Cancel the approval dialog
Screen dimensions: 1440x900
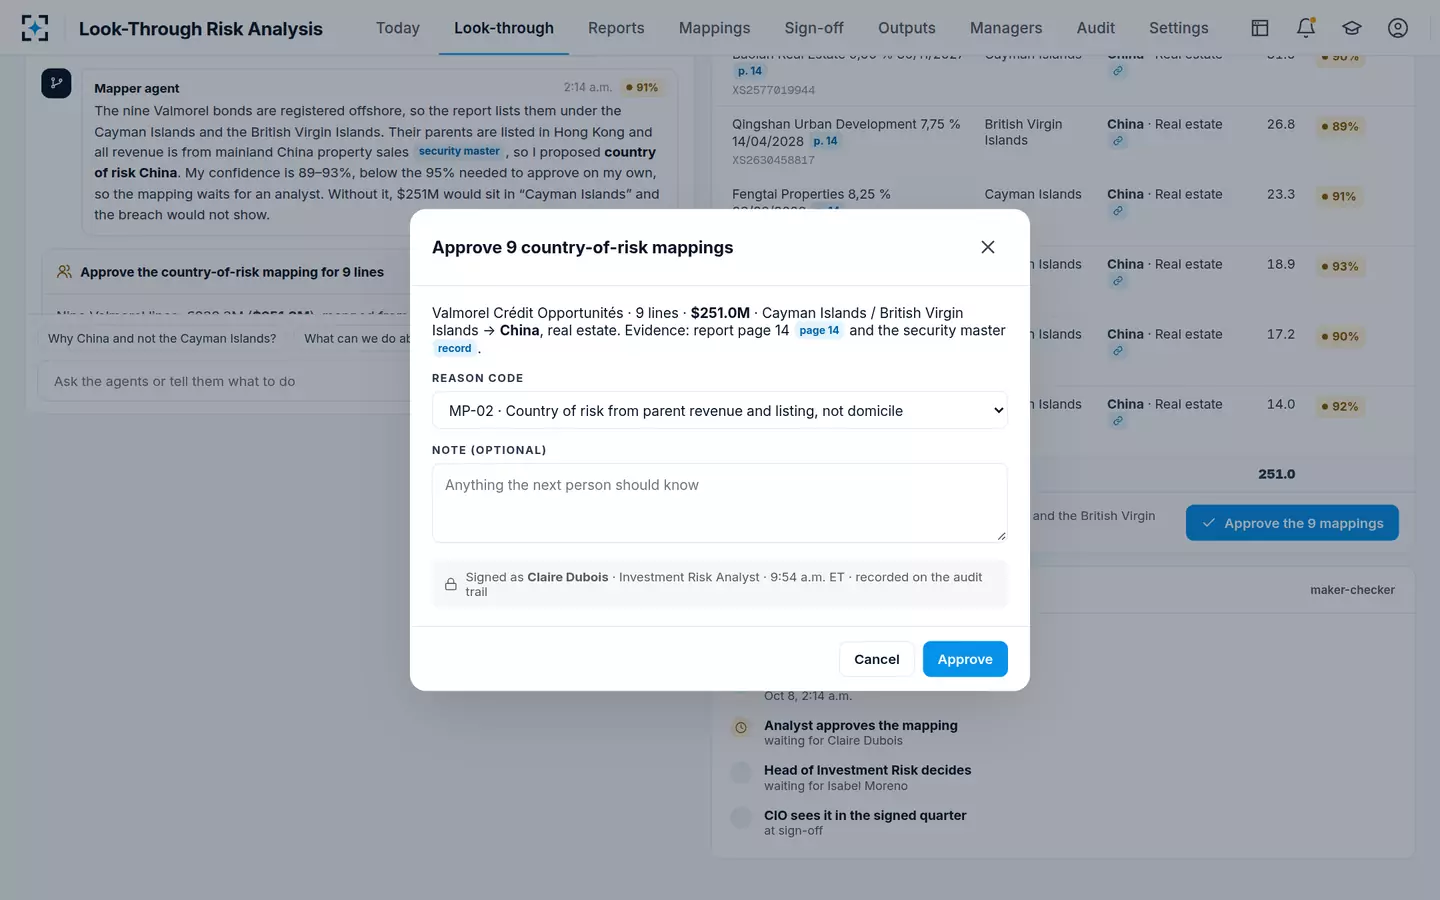(x=877, y=659)
